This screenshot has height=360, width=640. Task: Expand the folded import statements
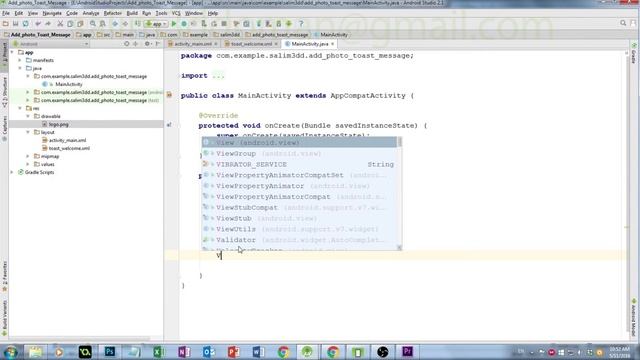218,76
